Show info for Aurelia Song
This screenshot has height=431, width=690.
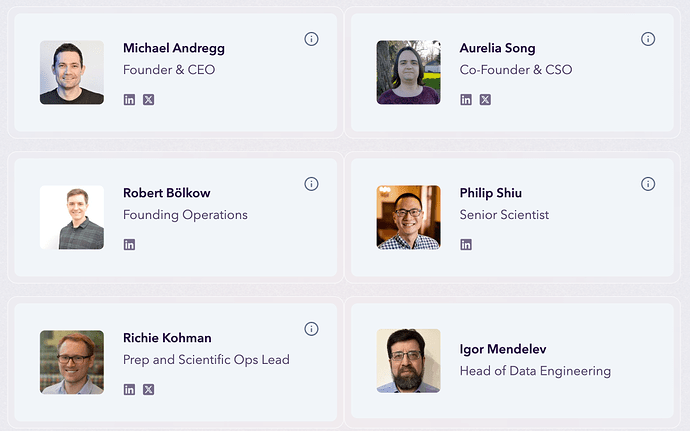pos(648,39)
